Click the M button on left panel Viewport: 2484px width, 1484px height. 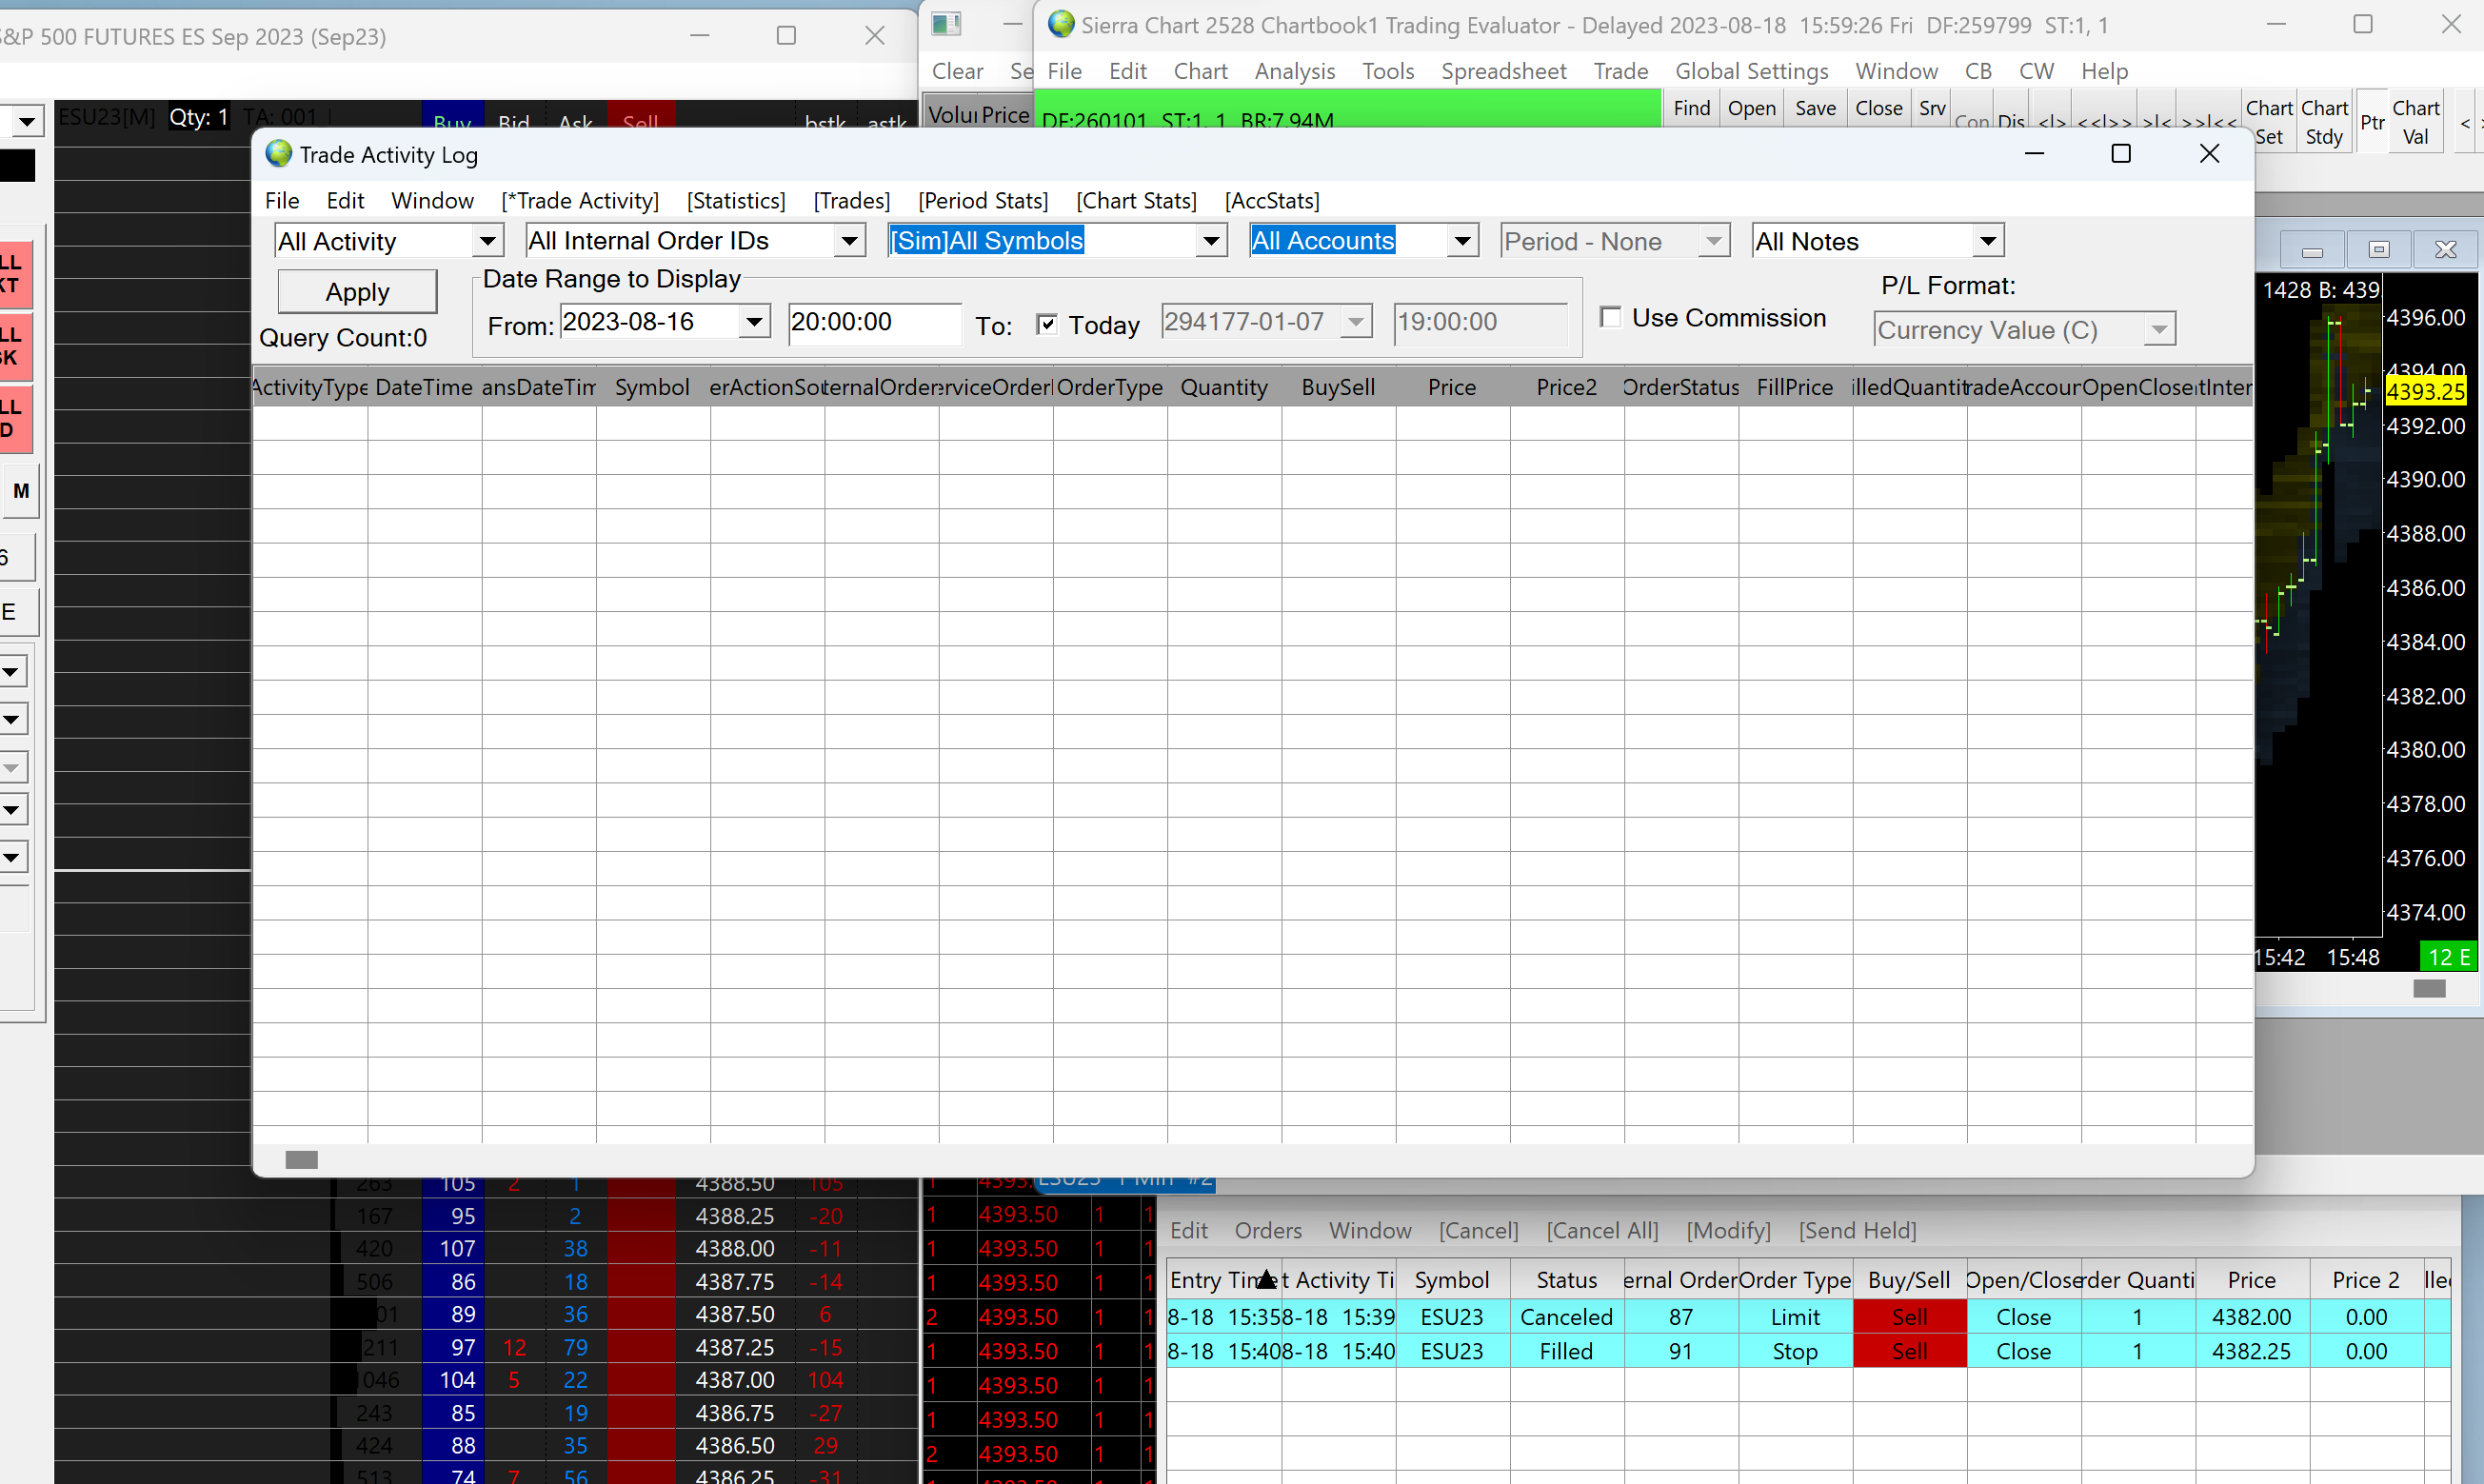click(21, 491)
